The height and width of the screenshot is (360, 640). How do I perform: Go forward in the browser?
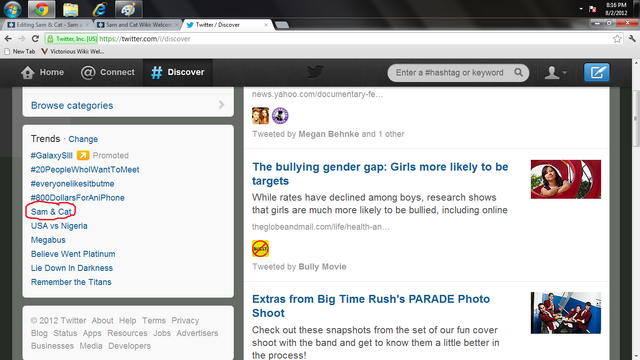[22, 39]
